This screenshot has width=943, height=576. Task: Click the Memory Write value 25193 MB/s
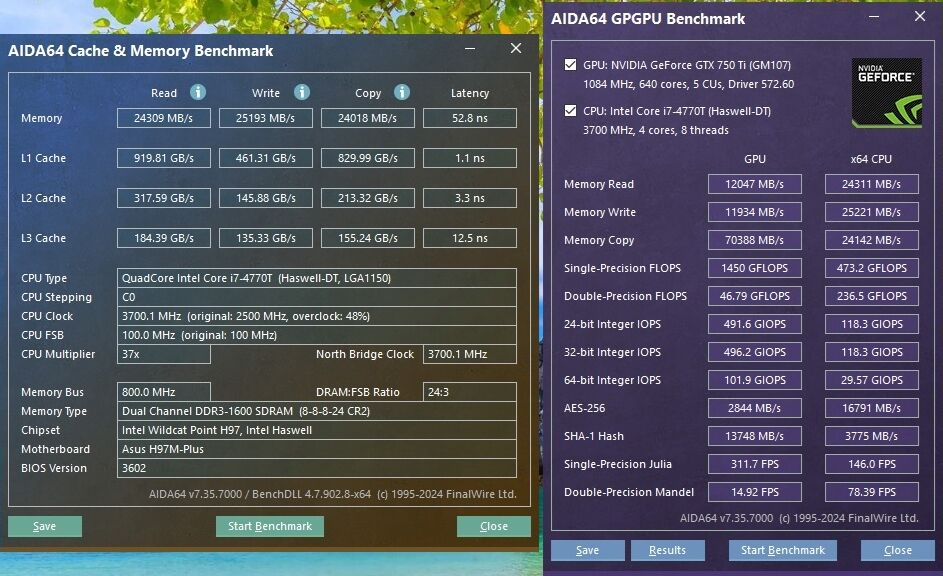pos(266,118)
